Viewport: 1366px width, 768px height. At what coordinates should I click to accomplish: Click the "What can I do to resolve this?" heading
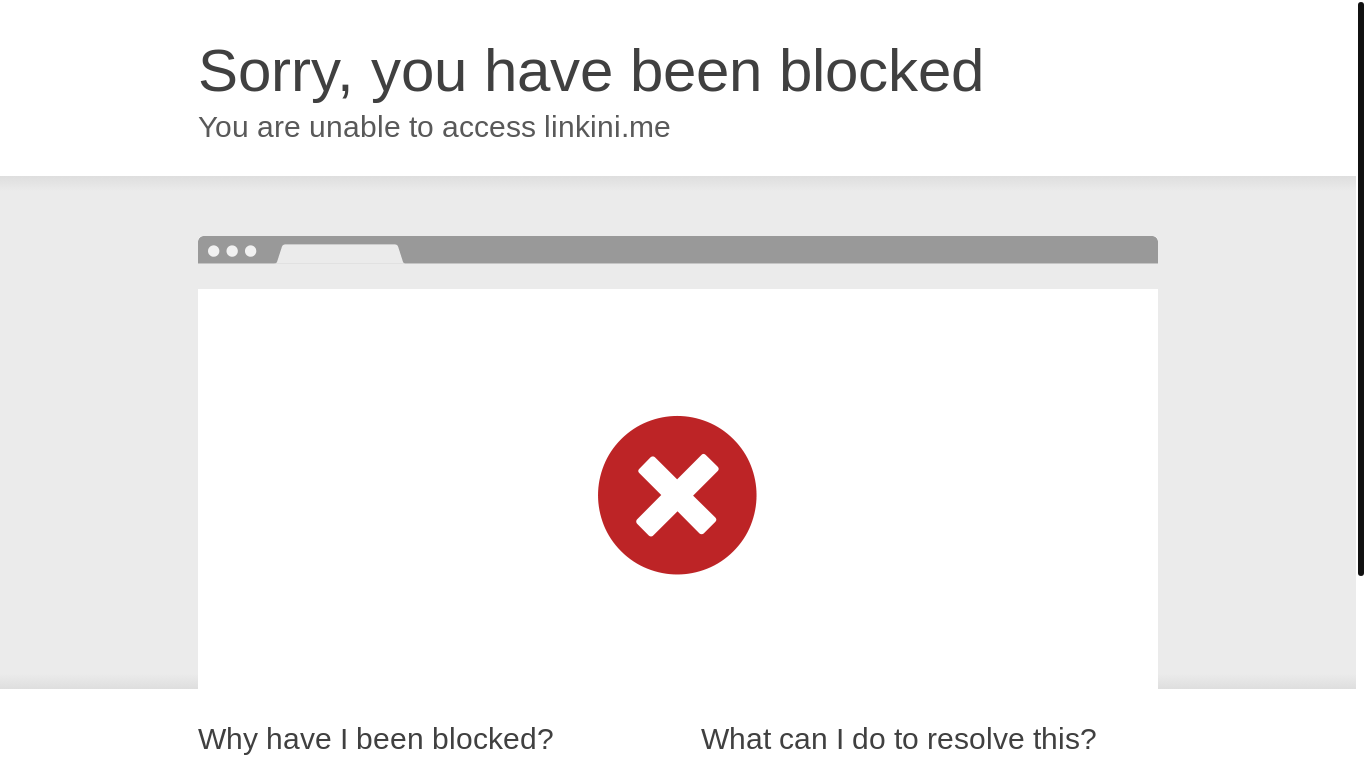(898, 739)
